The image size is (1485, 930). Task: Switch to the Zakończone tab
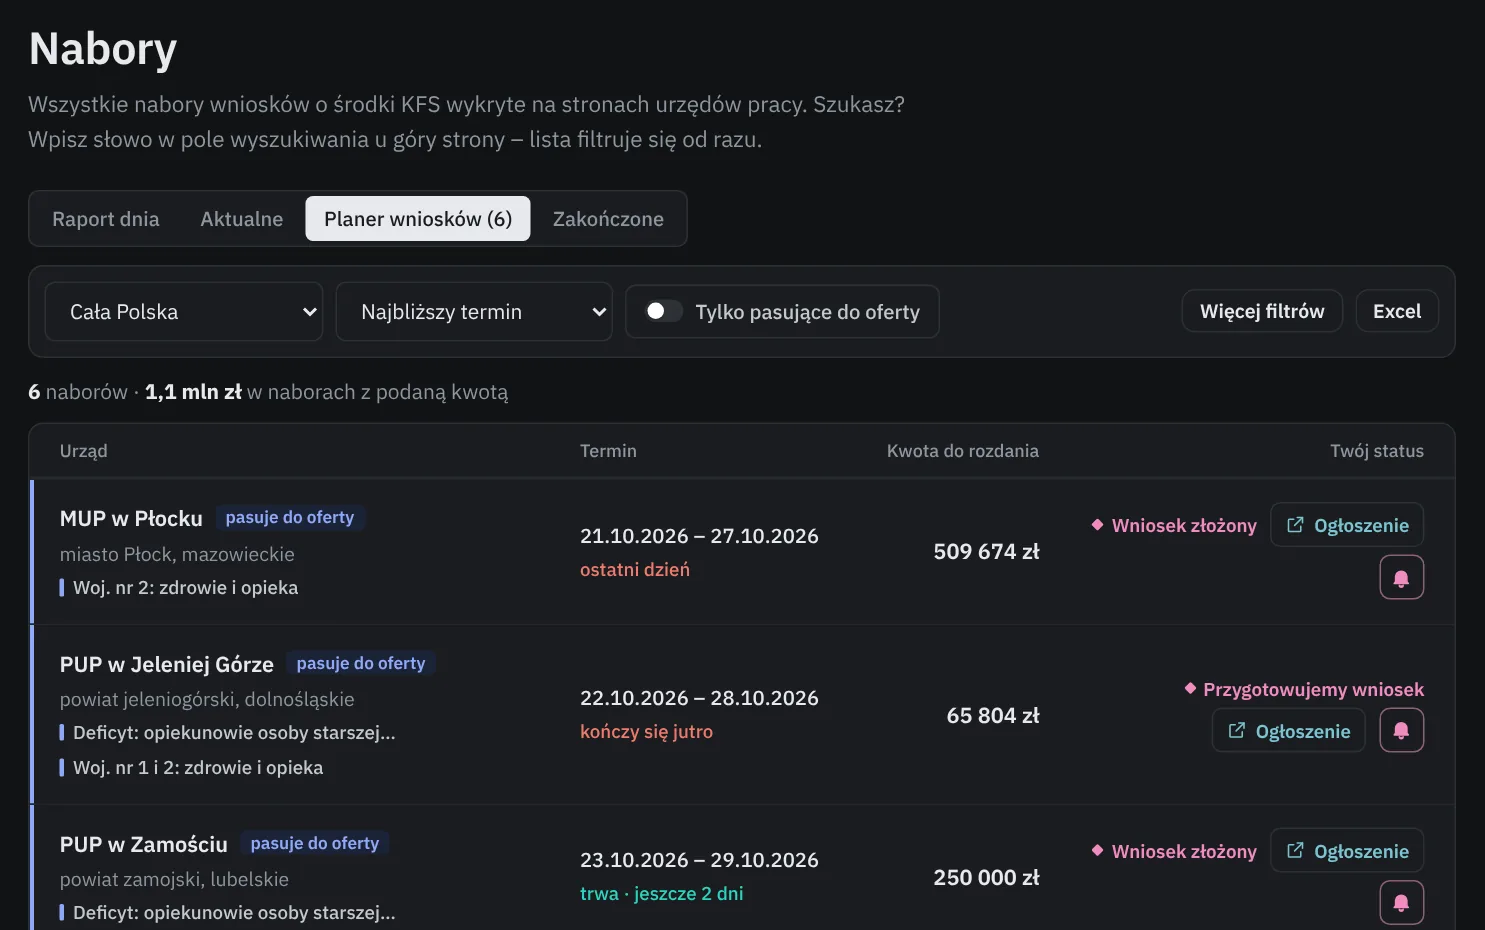click(608, 219)
